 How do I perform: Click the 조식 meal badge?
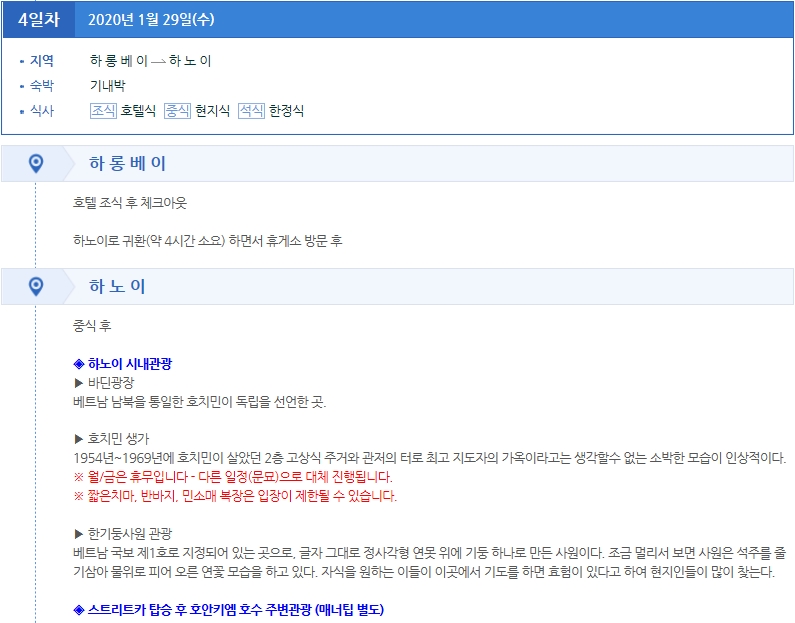coord(103,111)
